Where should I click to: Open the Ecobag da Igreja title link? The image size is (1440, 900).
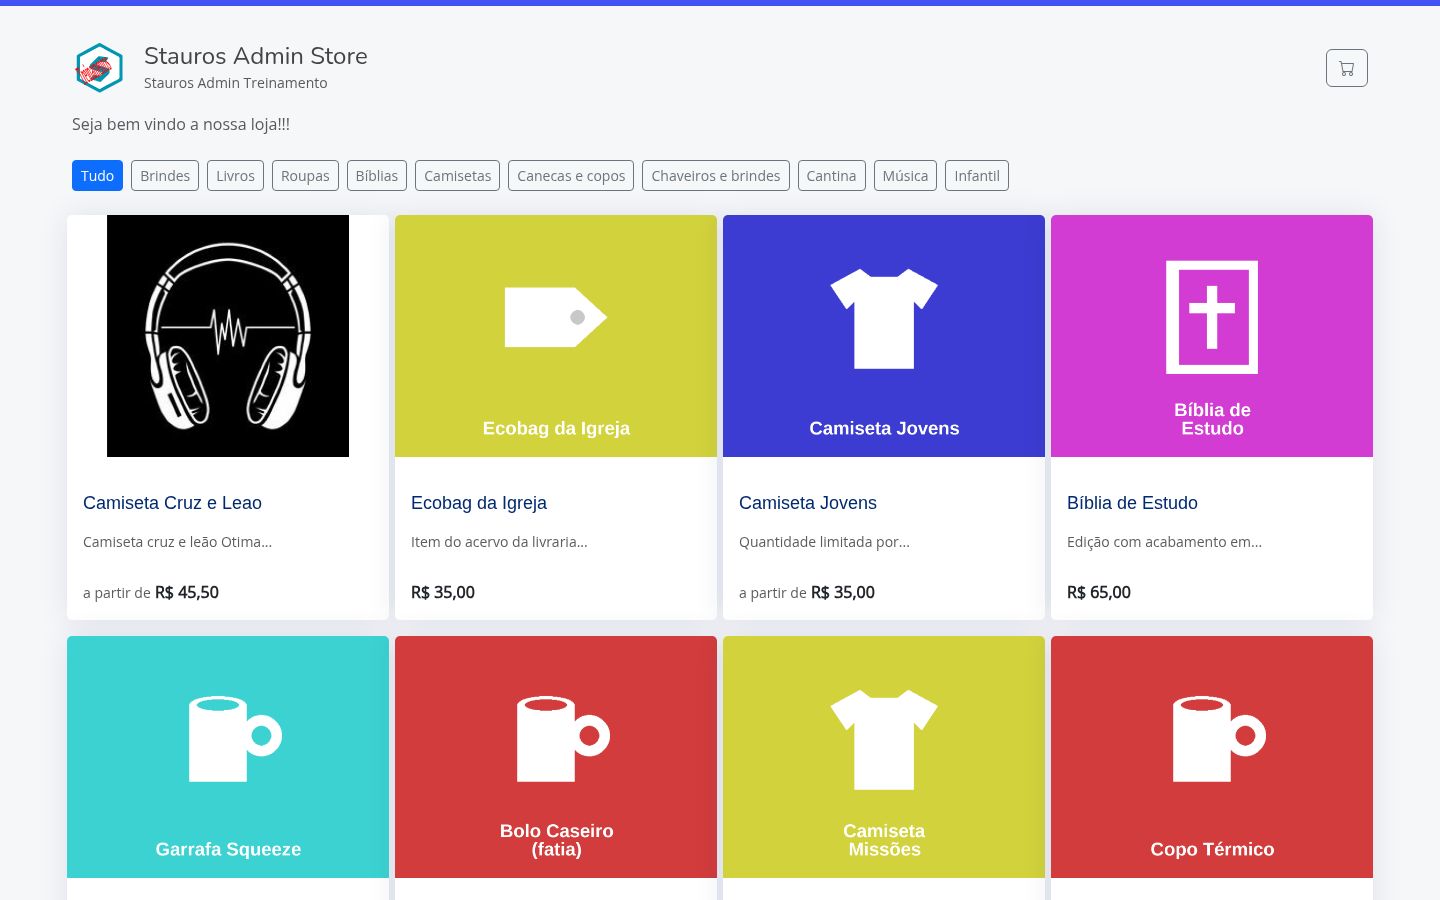[x=479, y=503]
